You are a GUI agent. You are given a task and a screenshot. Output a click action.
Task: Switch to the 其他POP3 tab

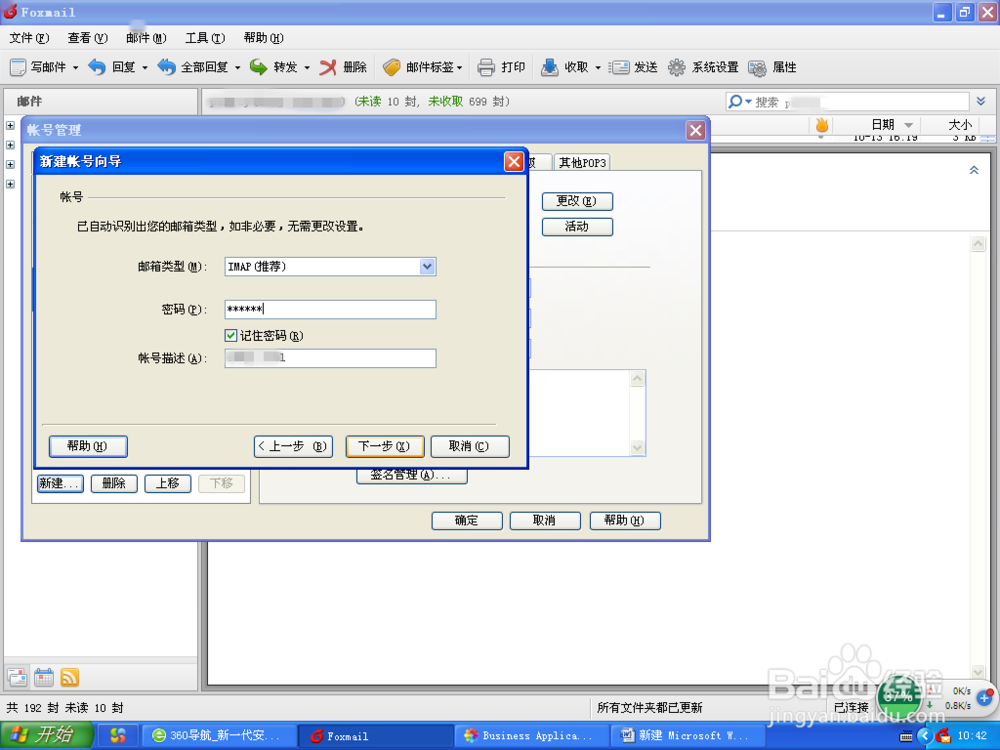(581, 161)
